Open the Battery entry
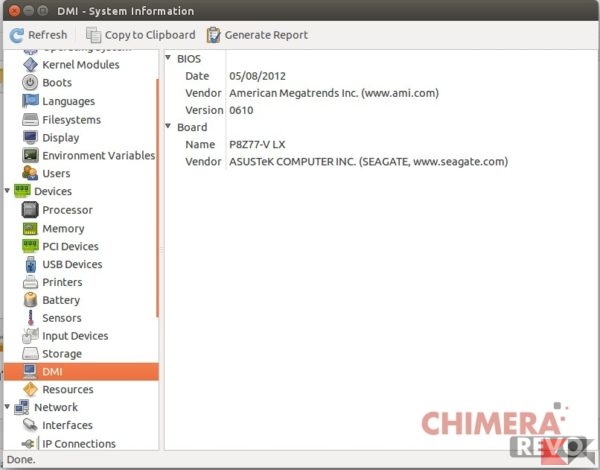The image size is (600, 470). point(61,300)
